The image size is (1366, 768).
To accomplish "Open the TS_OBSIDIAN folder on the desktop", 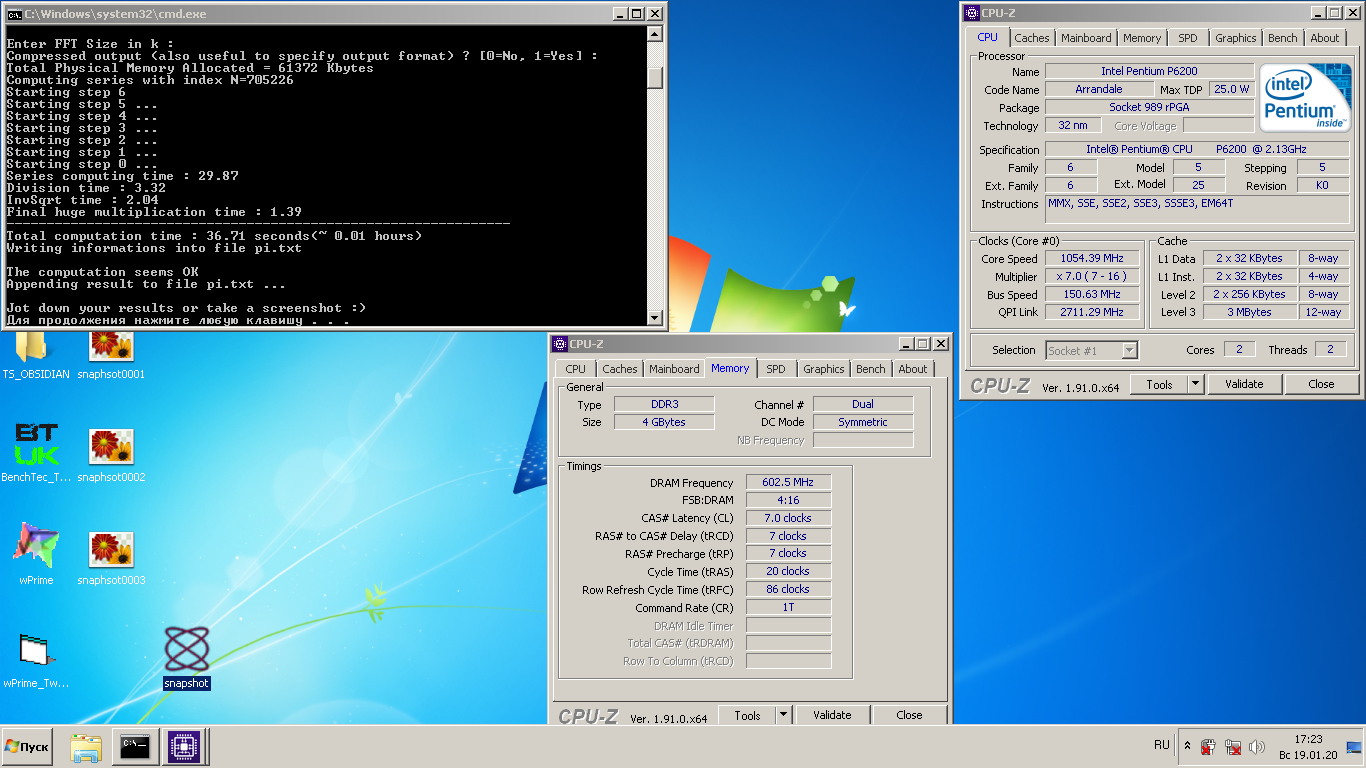I will point(35,355).
